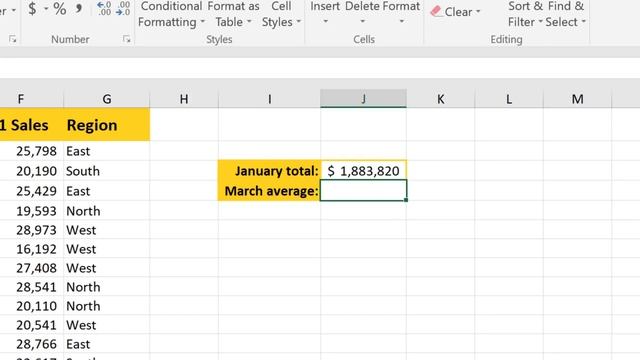This screenshot has height=360, width=640.
Task: Select the cell with 25,429
Action: 32,191
